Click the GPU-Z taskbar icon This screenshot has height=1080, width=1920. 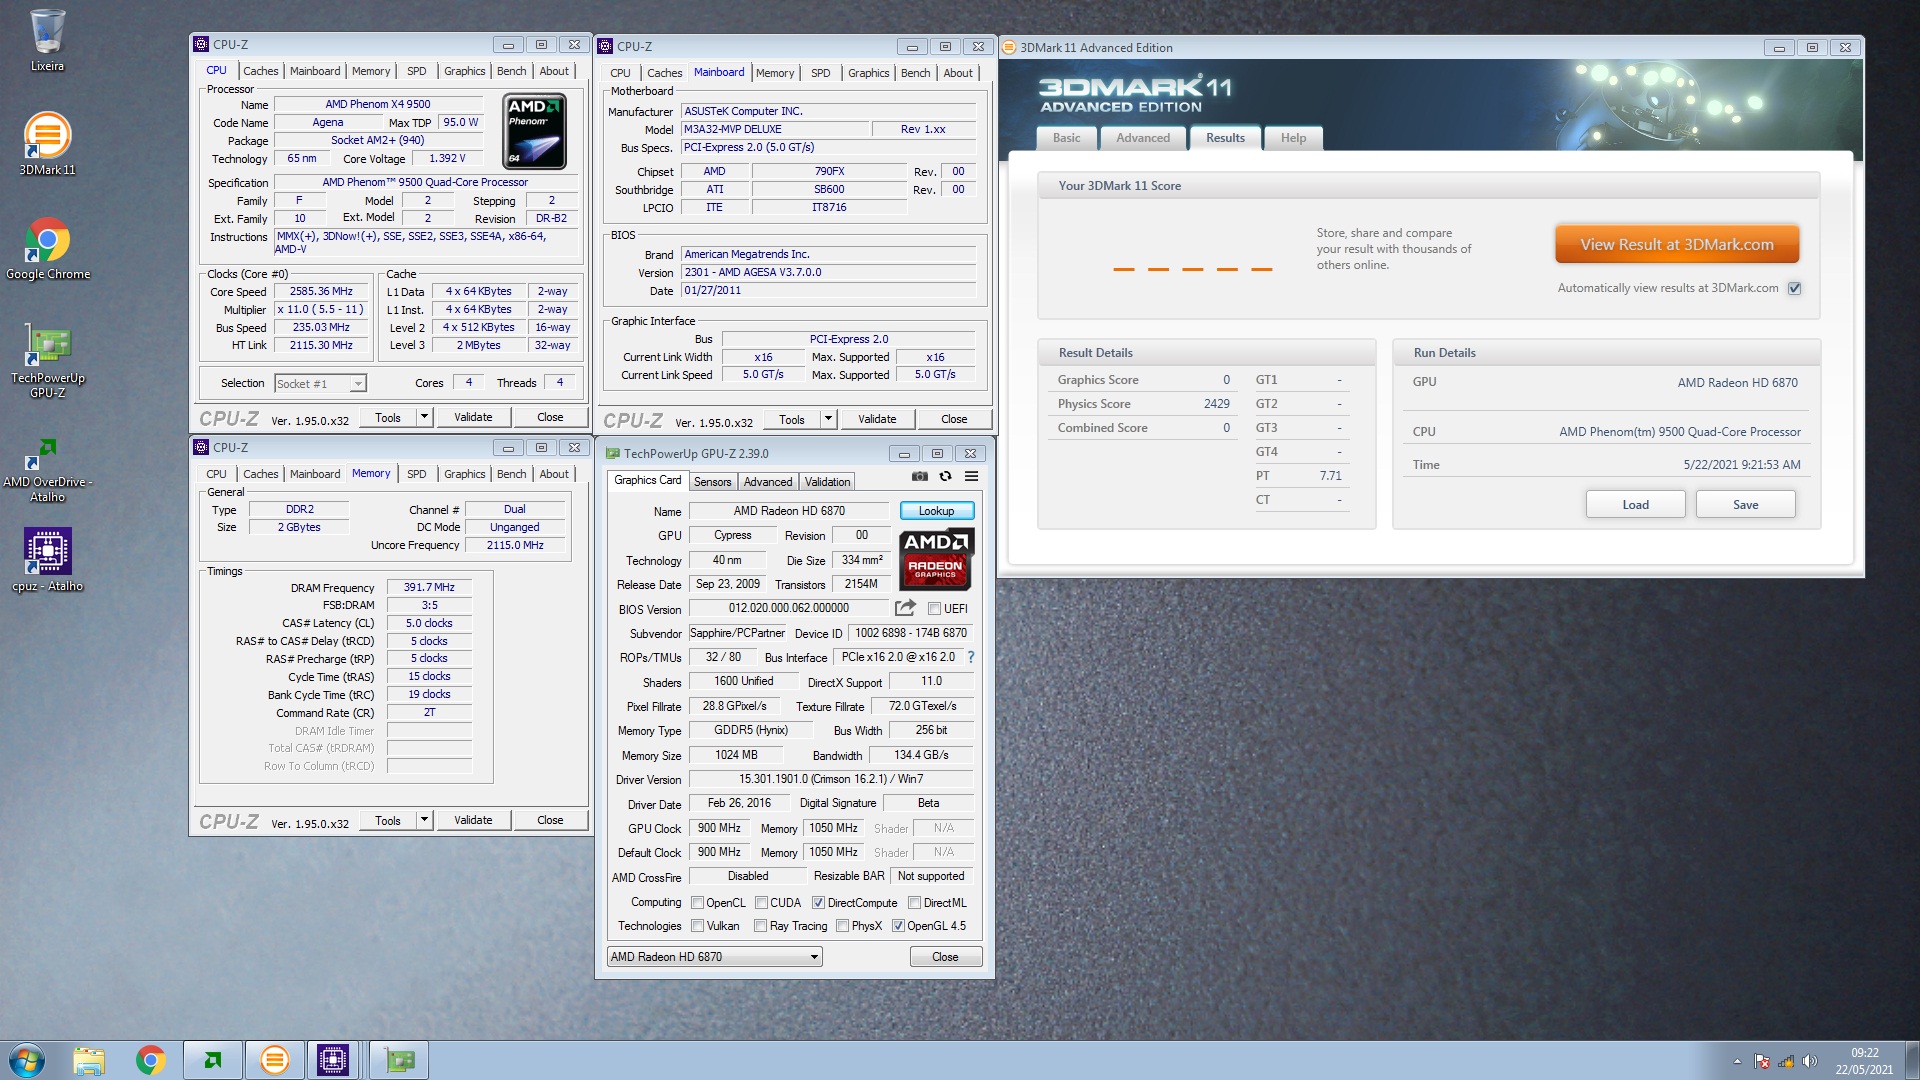click(399, 1060)
